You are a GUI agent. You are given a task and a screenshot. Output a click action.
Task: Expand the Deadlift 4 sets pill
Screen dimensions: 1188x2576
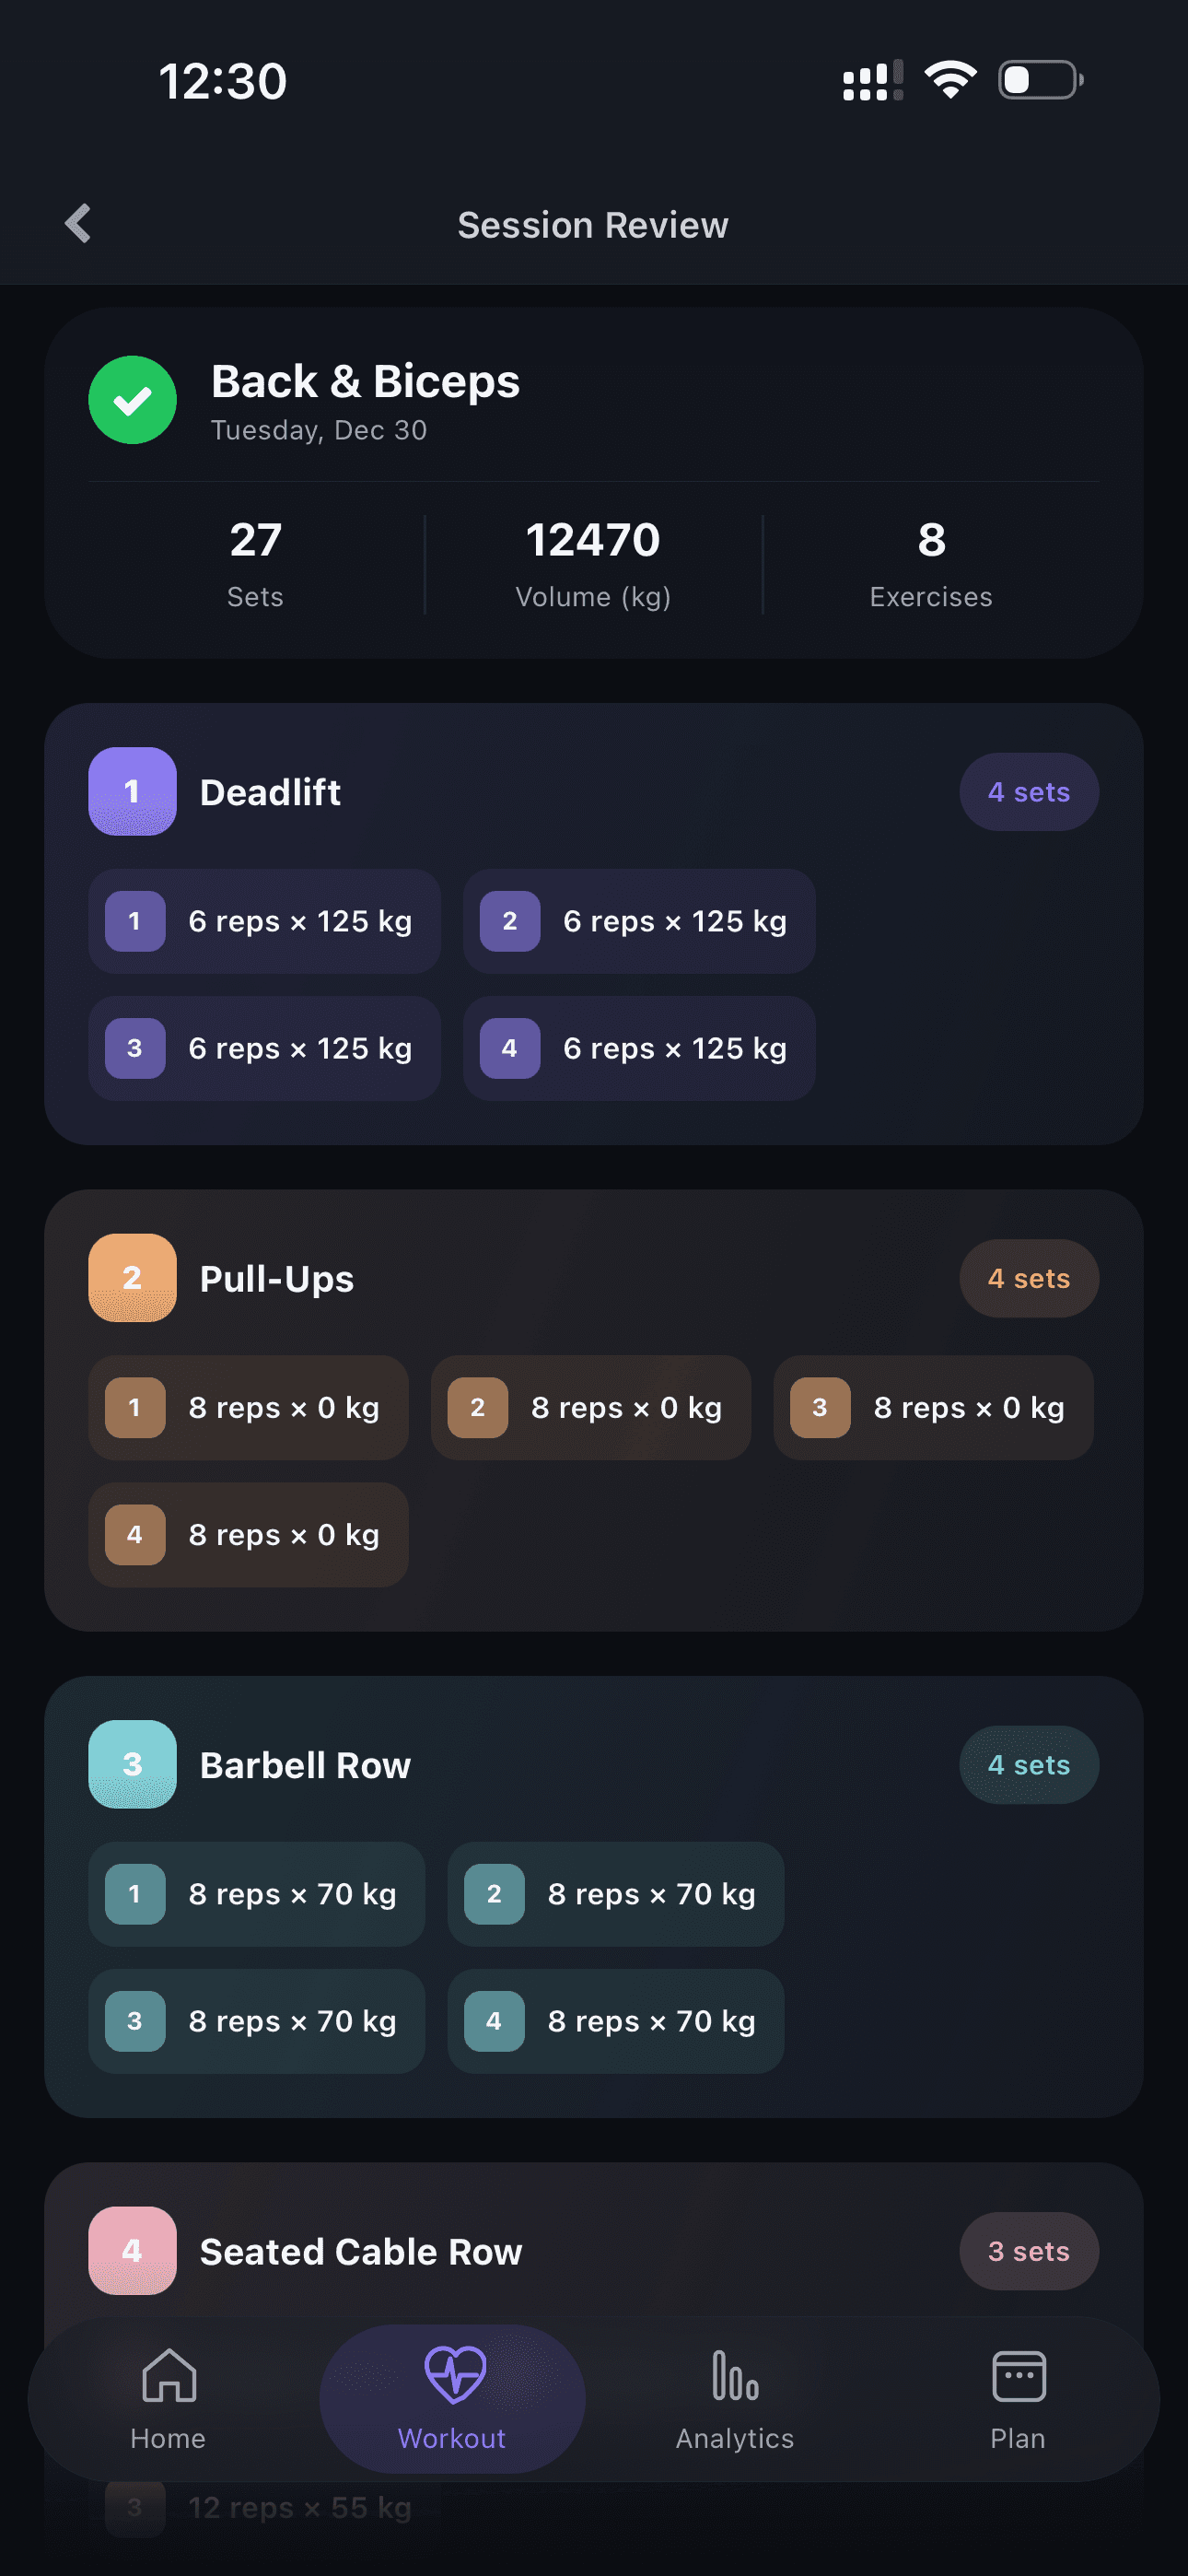pyautogui.click(x=1029, y=791)
